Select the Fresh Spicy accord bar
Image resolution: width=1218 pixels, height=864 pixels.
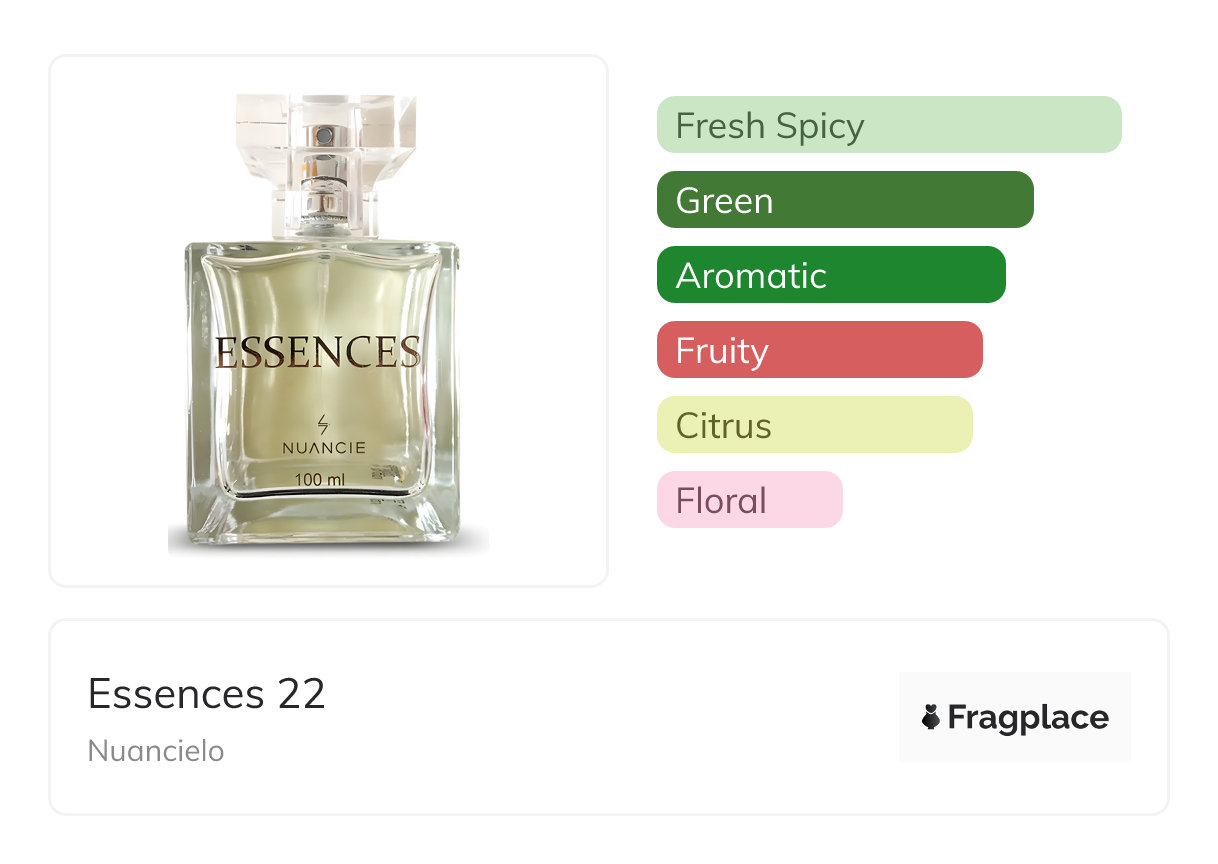pyautogui.click(x=888, y=125)
